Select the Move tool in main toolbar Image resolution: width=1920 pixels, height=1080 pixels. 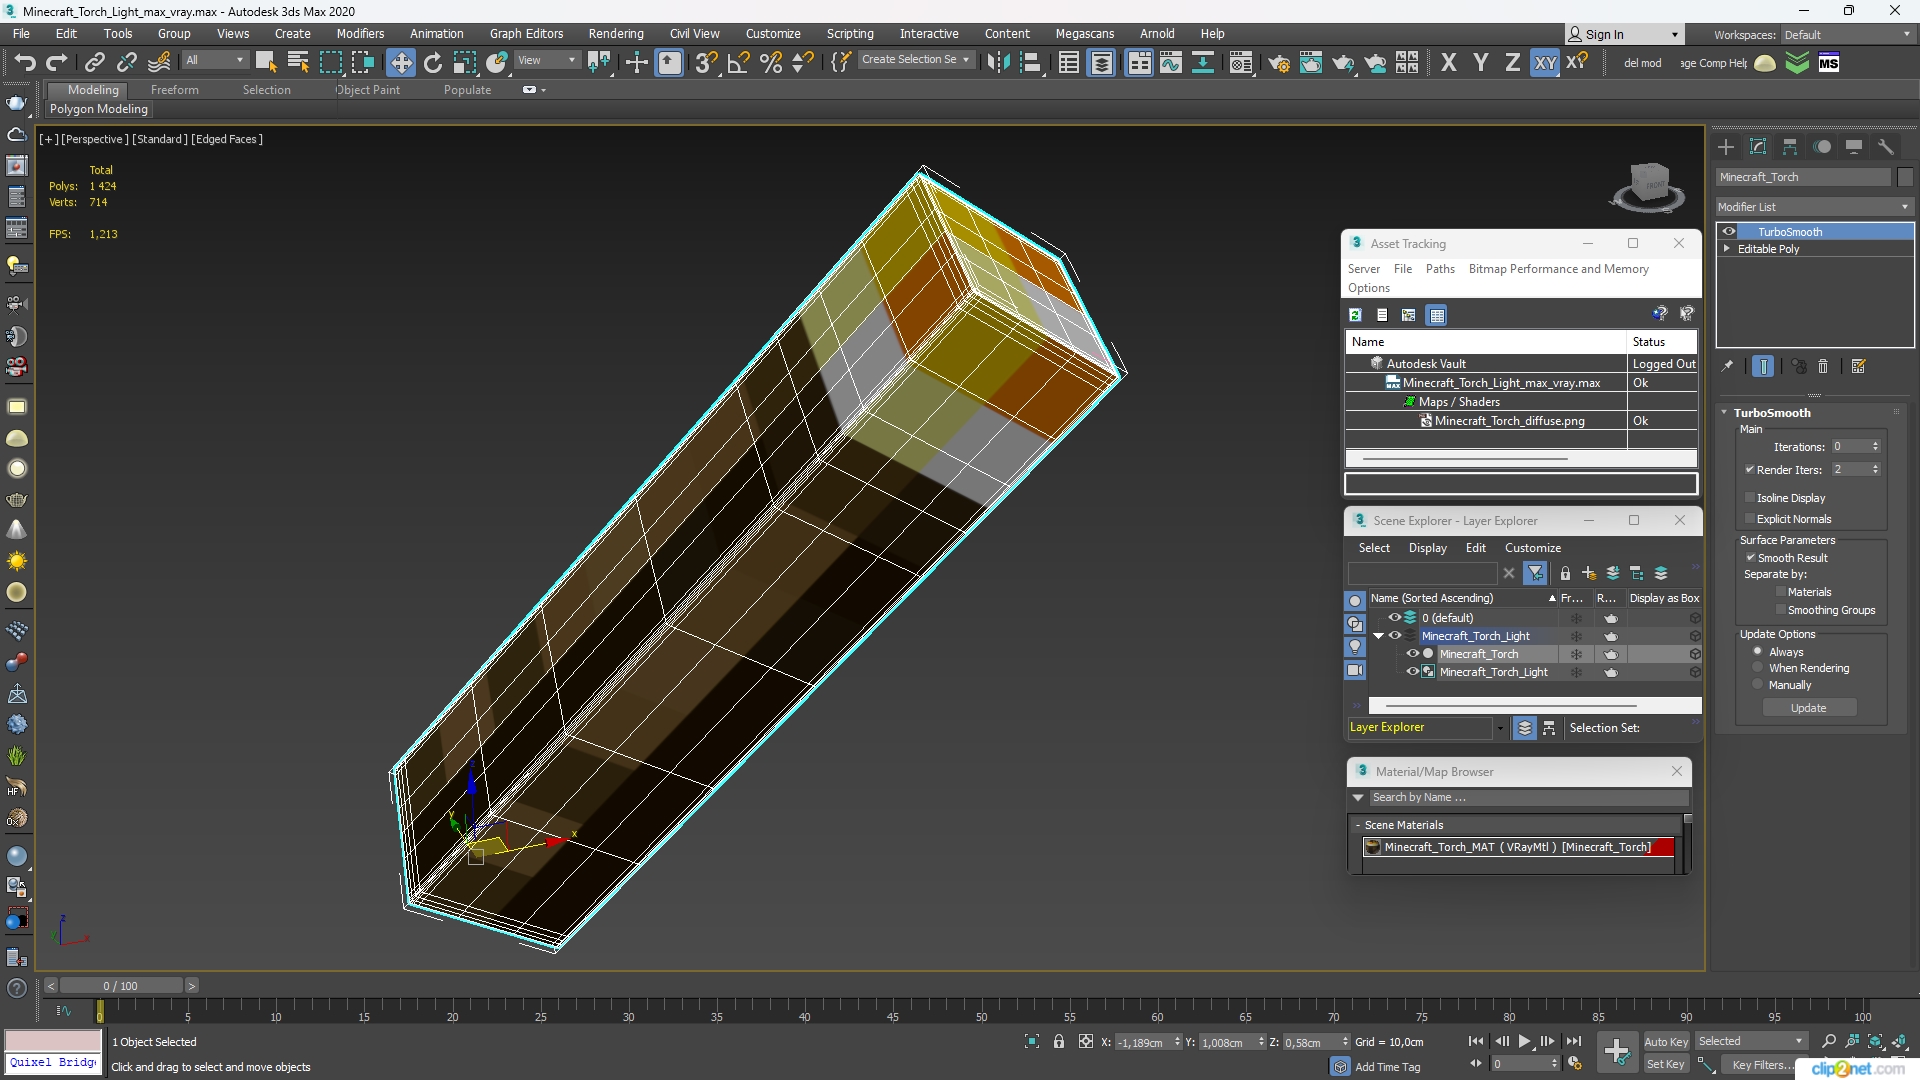tap(400, 63)
